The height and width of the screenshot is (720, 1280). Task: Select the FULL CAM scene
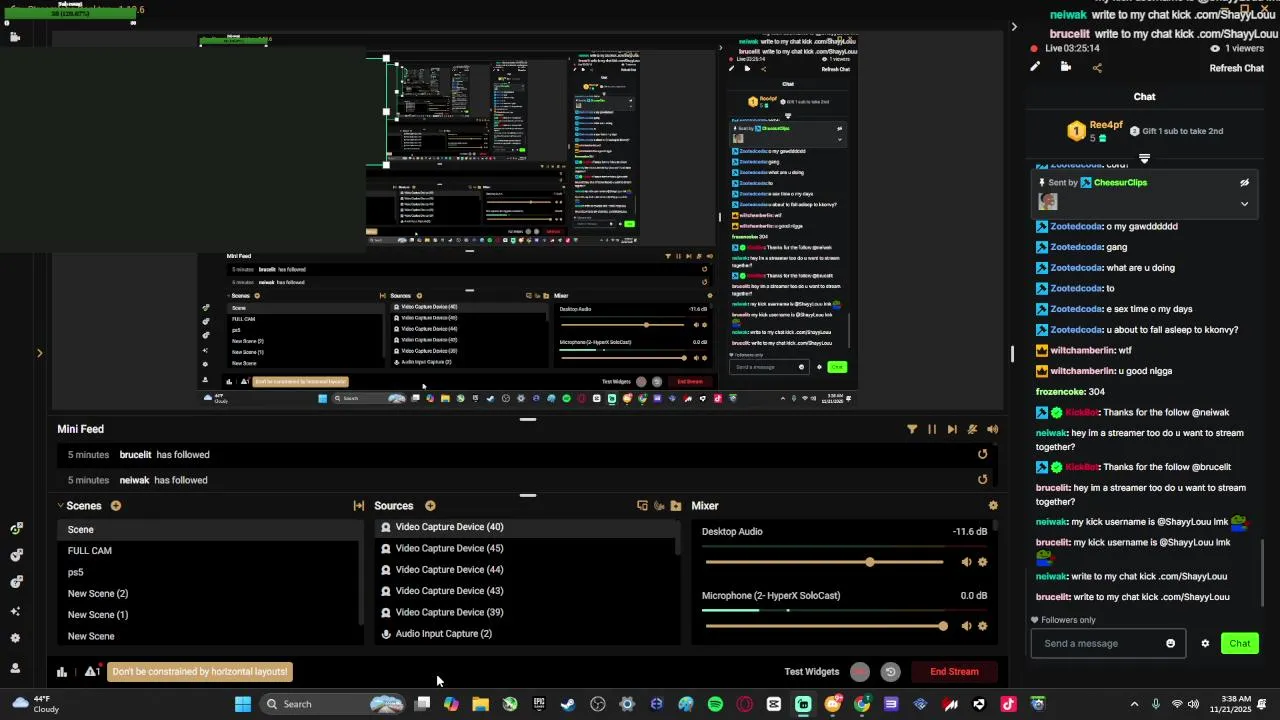[x=209, y=551]
